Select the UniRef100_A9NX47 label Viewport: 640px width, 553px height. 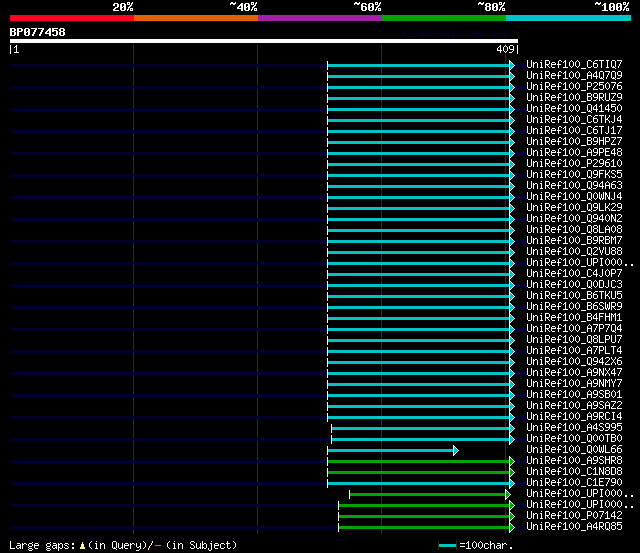click(x=574, y=373)
